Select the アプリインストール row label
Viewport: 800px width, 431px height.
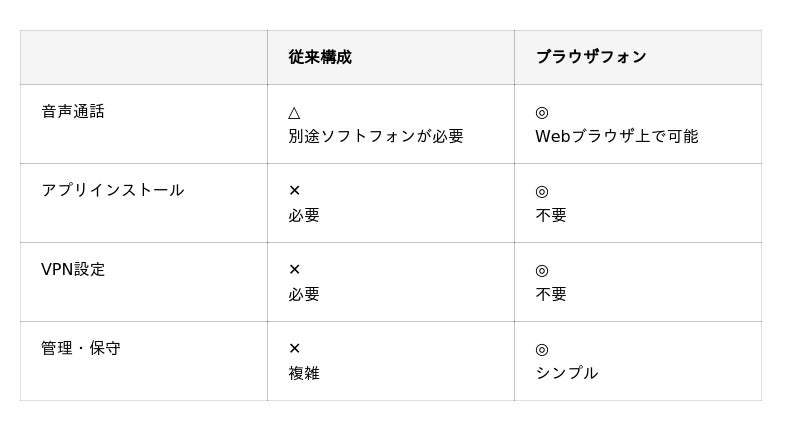[x=112, y=190]
